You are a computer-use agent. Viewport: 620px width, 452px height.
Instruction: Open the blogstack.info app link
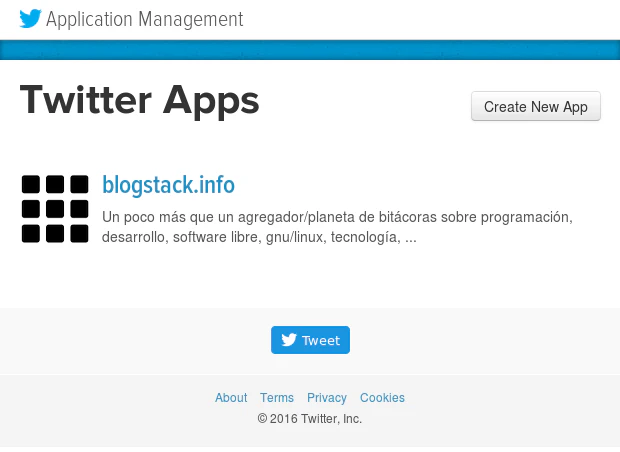point(168,185)
